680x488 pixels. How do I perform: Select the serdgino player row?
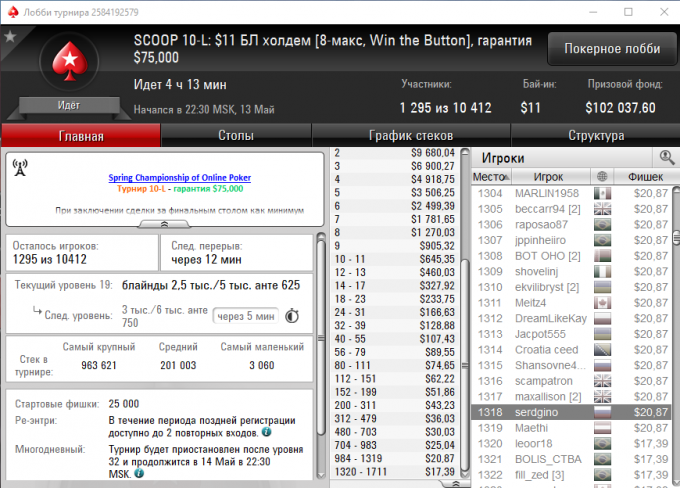571,412
